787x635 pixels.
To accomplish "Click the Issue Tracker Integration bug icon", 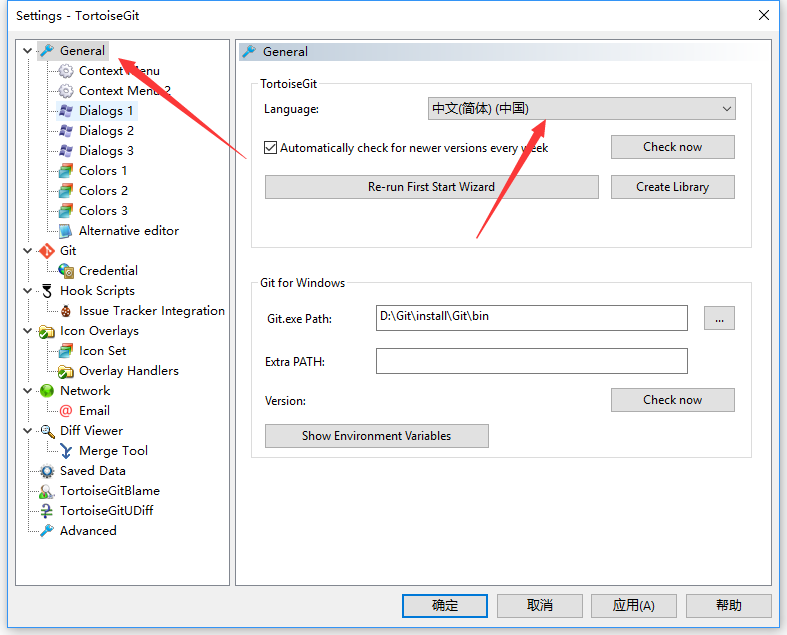I will [66, 311].
